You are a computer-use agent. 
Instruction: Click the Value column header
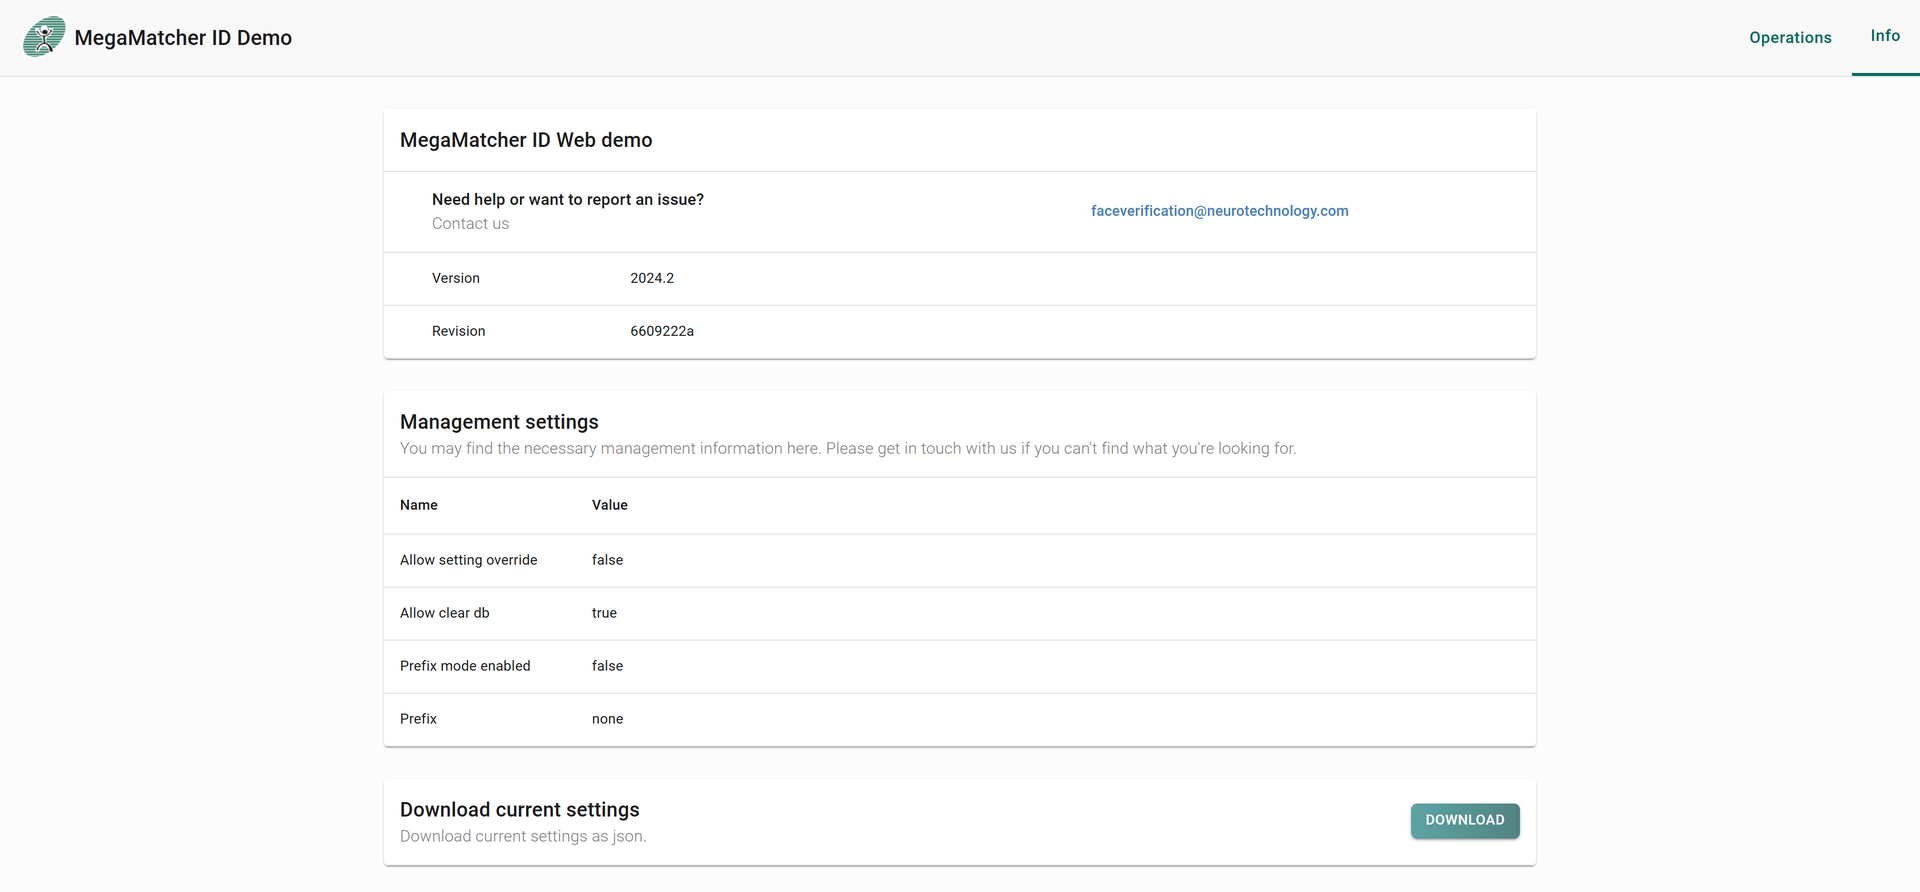(x=610, y=505)
